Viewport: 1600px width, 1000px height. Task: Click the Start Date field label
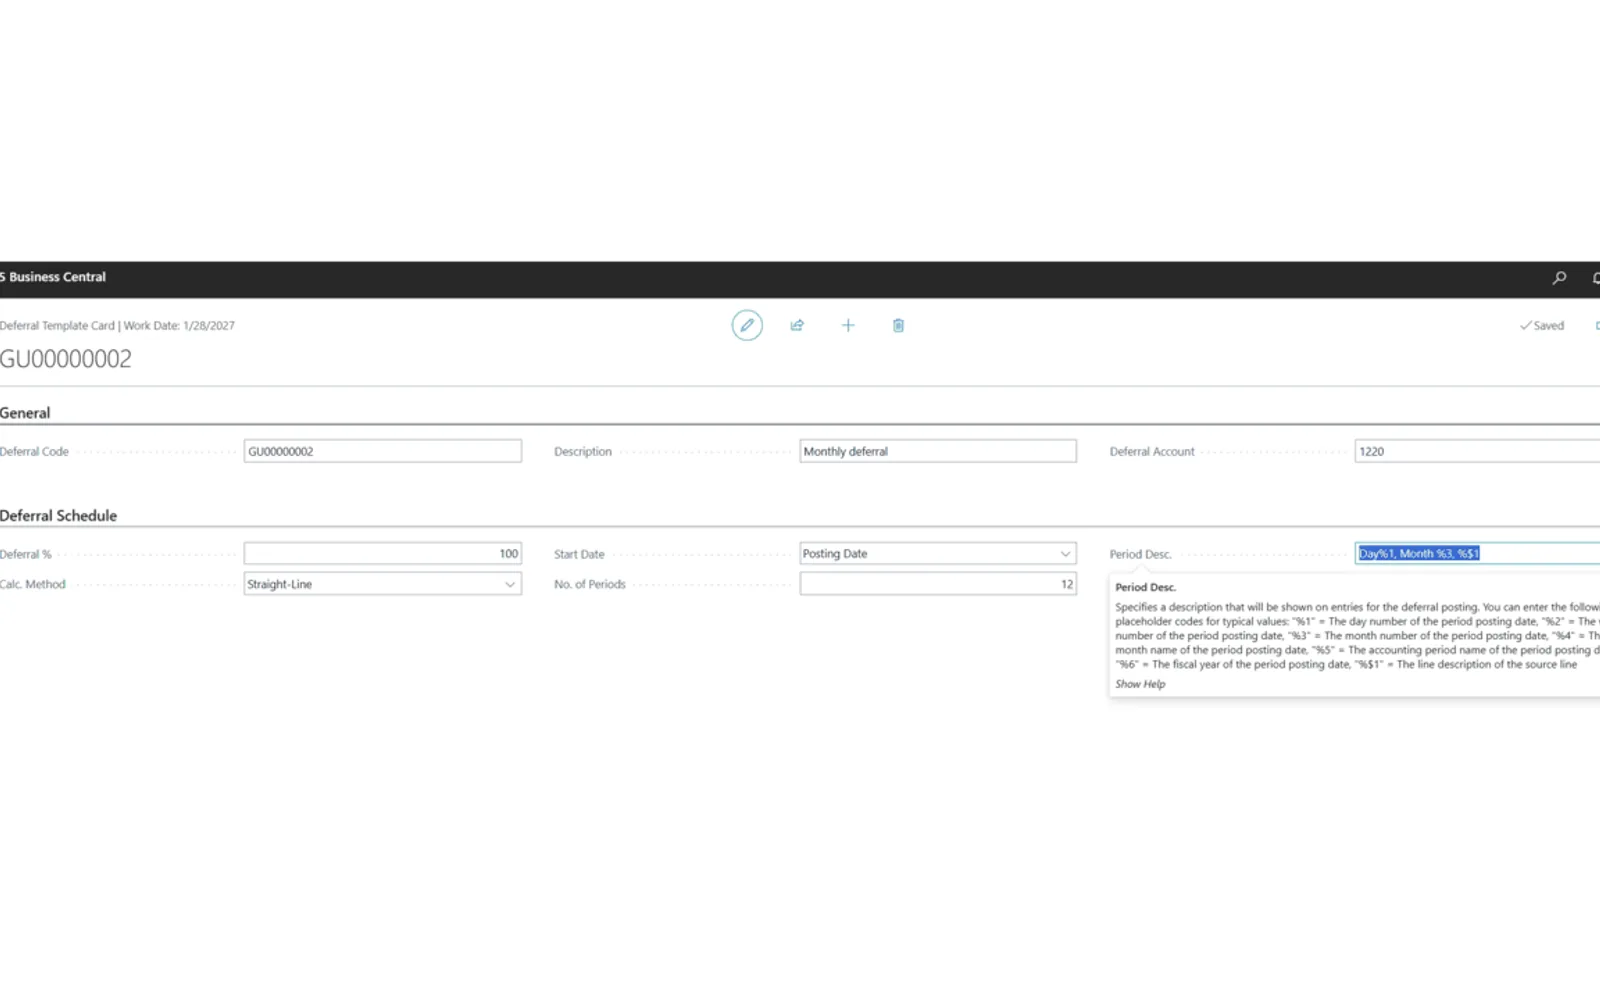pos(579,554)
